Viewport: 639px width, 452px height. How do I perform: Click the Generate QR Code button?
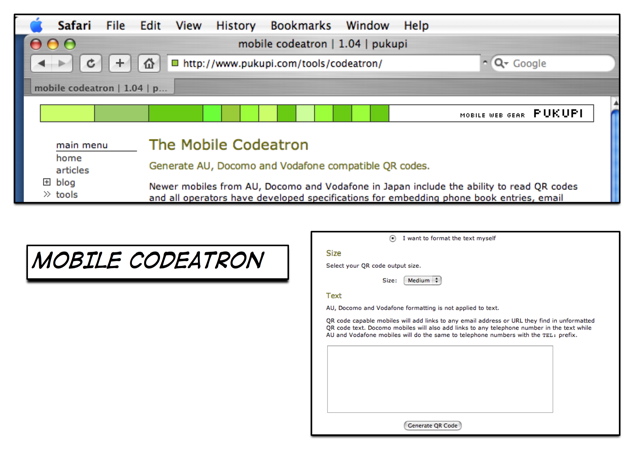click(x=432, y=426)
